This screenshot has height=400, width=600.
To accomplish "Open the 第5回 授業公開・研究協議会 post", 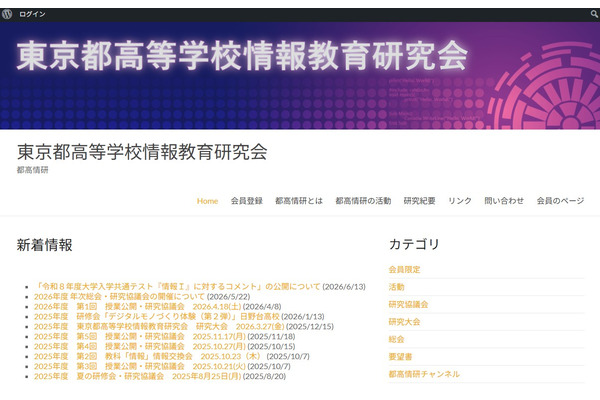I will tap(140, 336).
